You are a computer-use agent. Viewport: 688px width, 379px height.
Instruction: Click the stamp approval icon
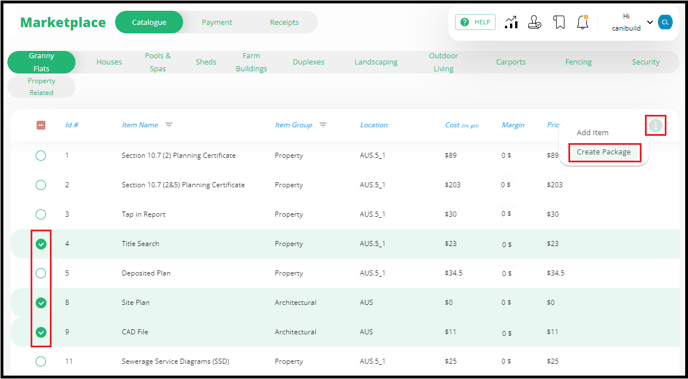pyautogui.click(x=534, y=22)
